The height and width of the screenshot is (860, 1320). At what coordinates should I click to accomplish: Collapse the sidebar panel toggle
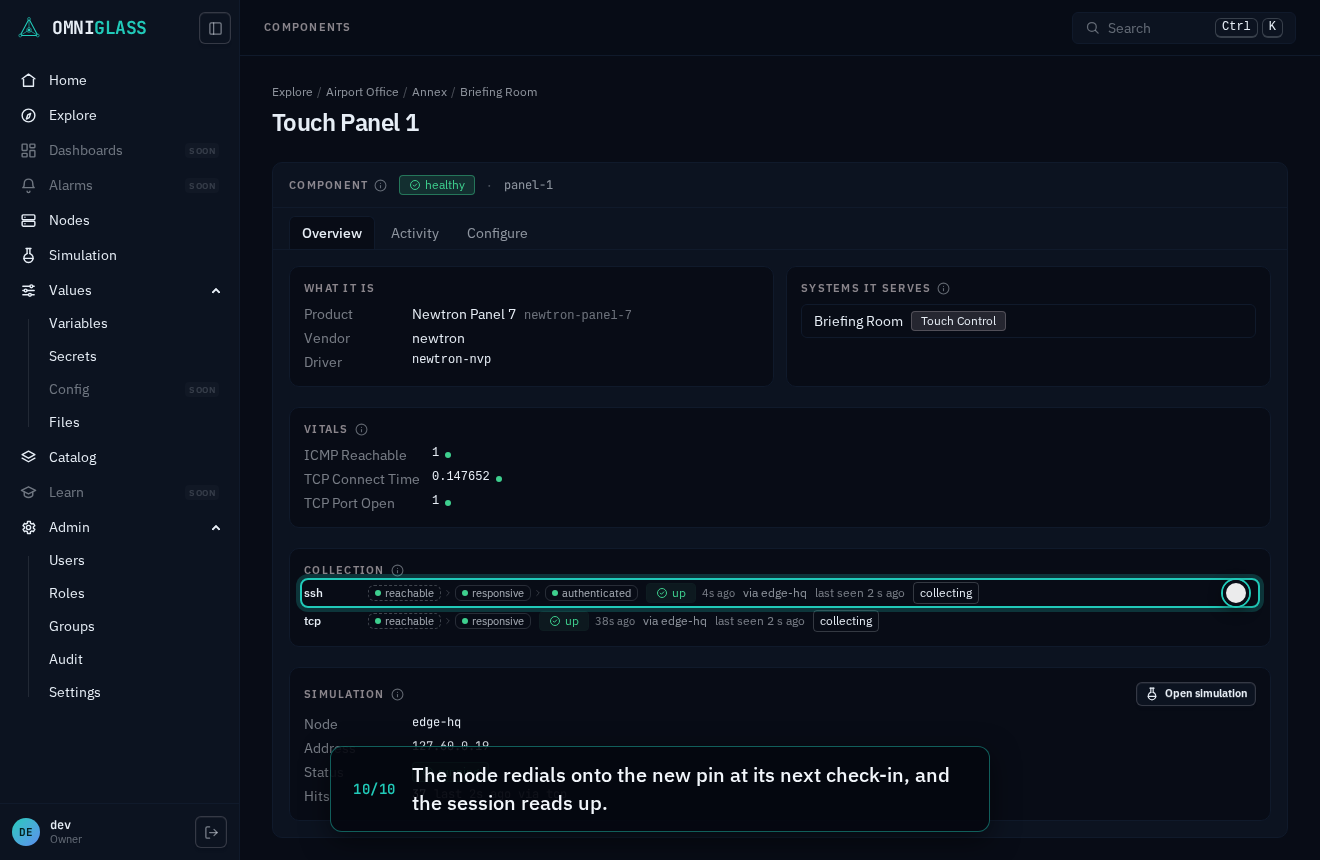[x=215, y=28]
